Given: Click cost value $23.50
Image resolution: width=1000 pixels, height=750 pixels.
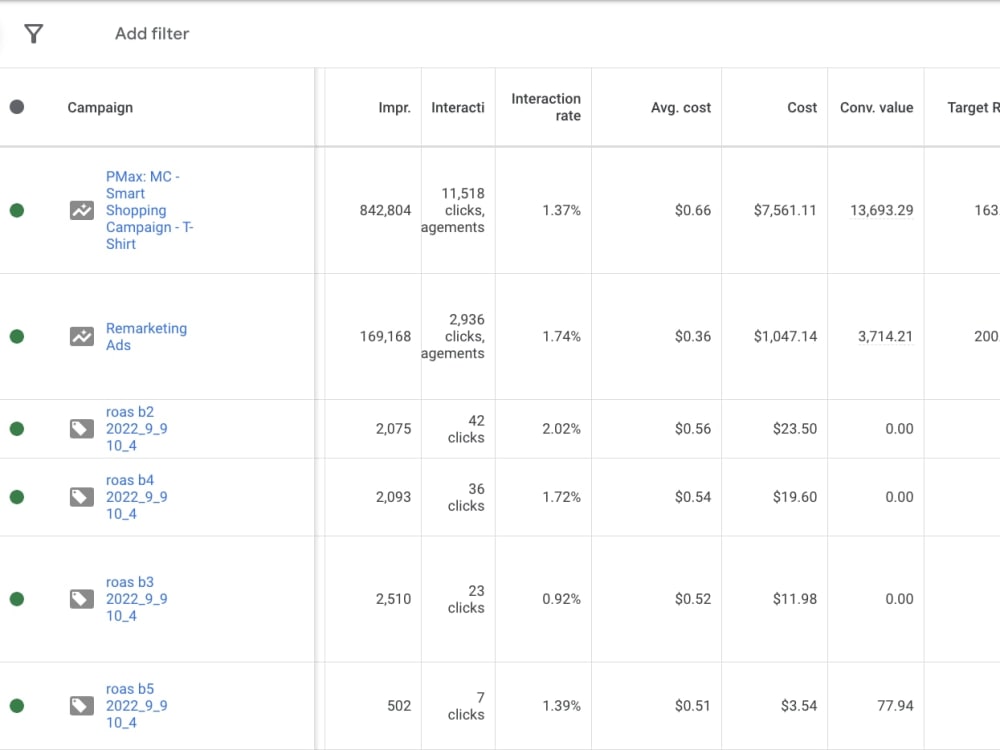Looking at the screenshot, I should (x=795, y=429).
